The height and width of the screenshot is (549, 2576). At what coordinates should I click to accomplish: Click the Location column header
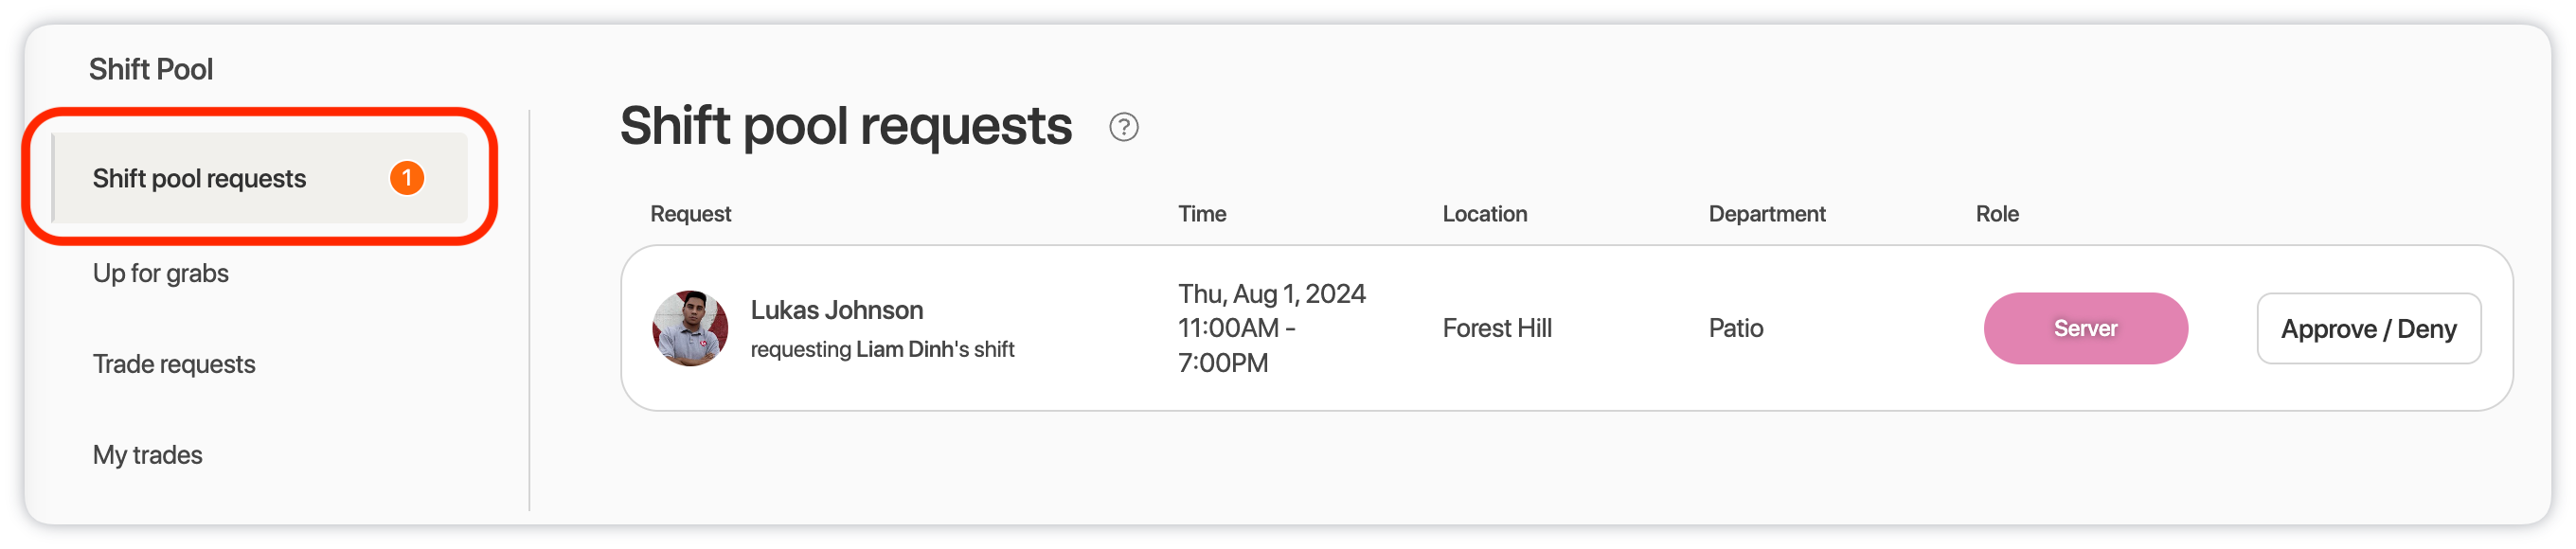1484,214
